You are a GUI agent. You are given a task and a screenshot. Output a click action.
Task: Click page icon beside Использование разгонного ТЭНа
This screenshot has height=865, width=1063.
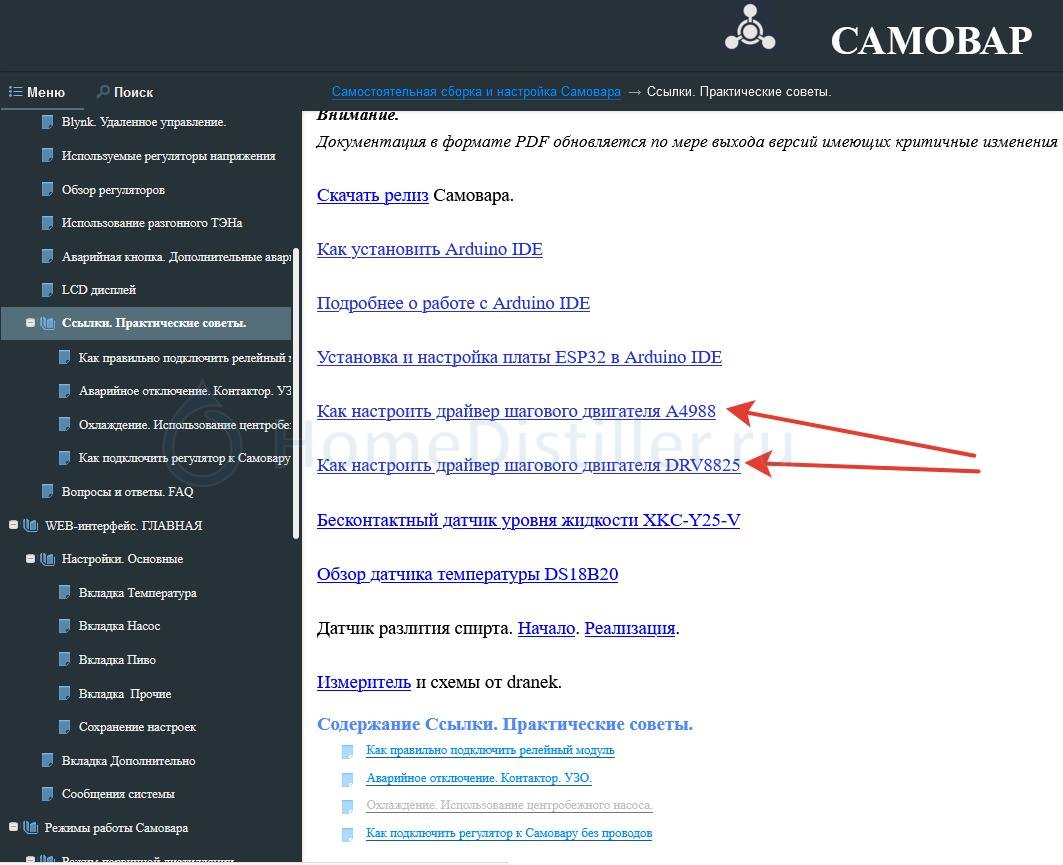pos(47,222)
